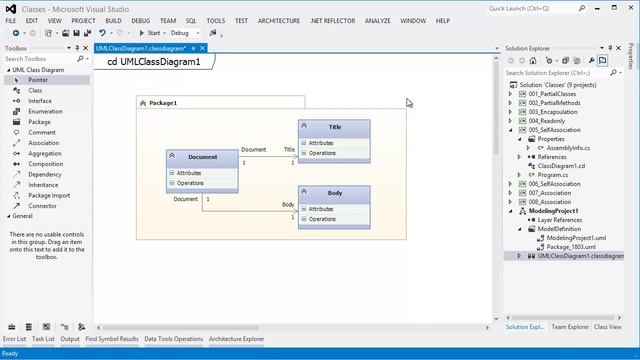This screenshot has height=360, width=640.
Task: Collapse Attributes section of Title class
Action: [x=304, y=143]
